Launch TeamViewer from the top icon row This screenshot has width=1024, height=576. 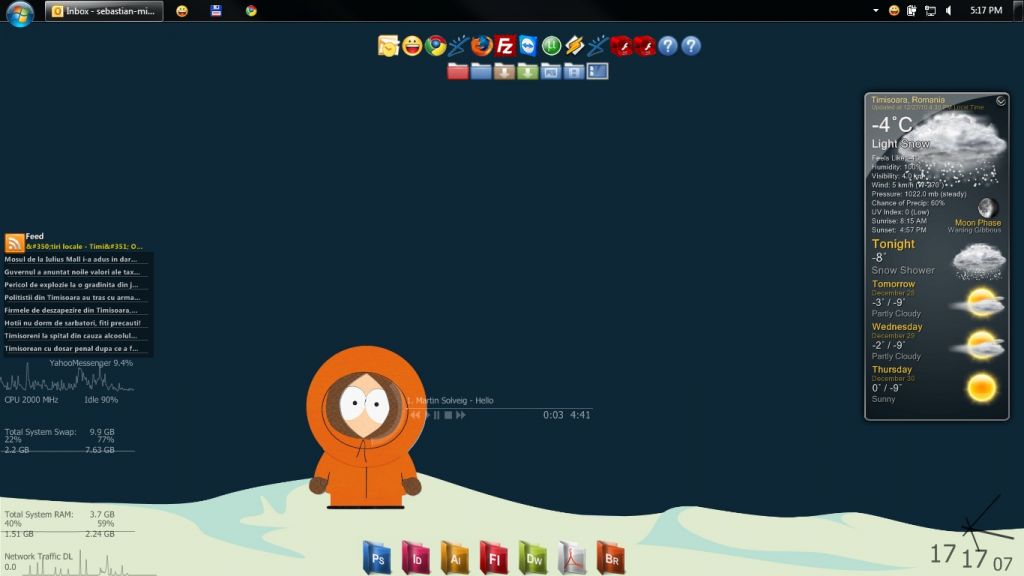coord(528,46)
